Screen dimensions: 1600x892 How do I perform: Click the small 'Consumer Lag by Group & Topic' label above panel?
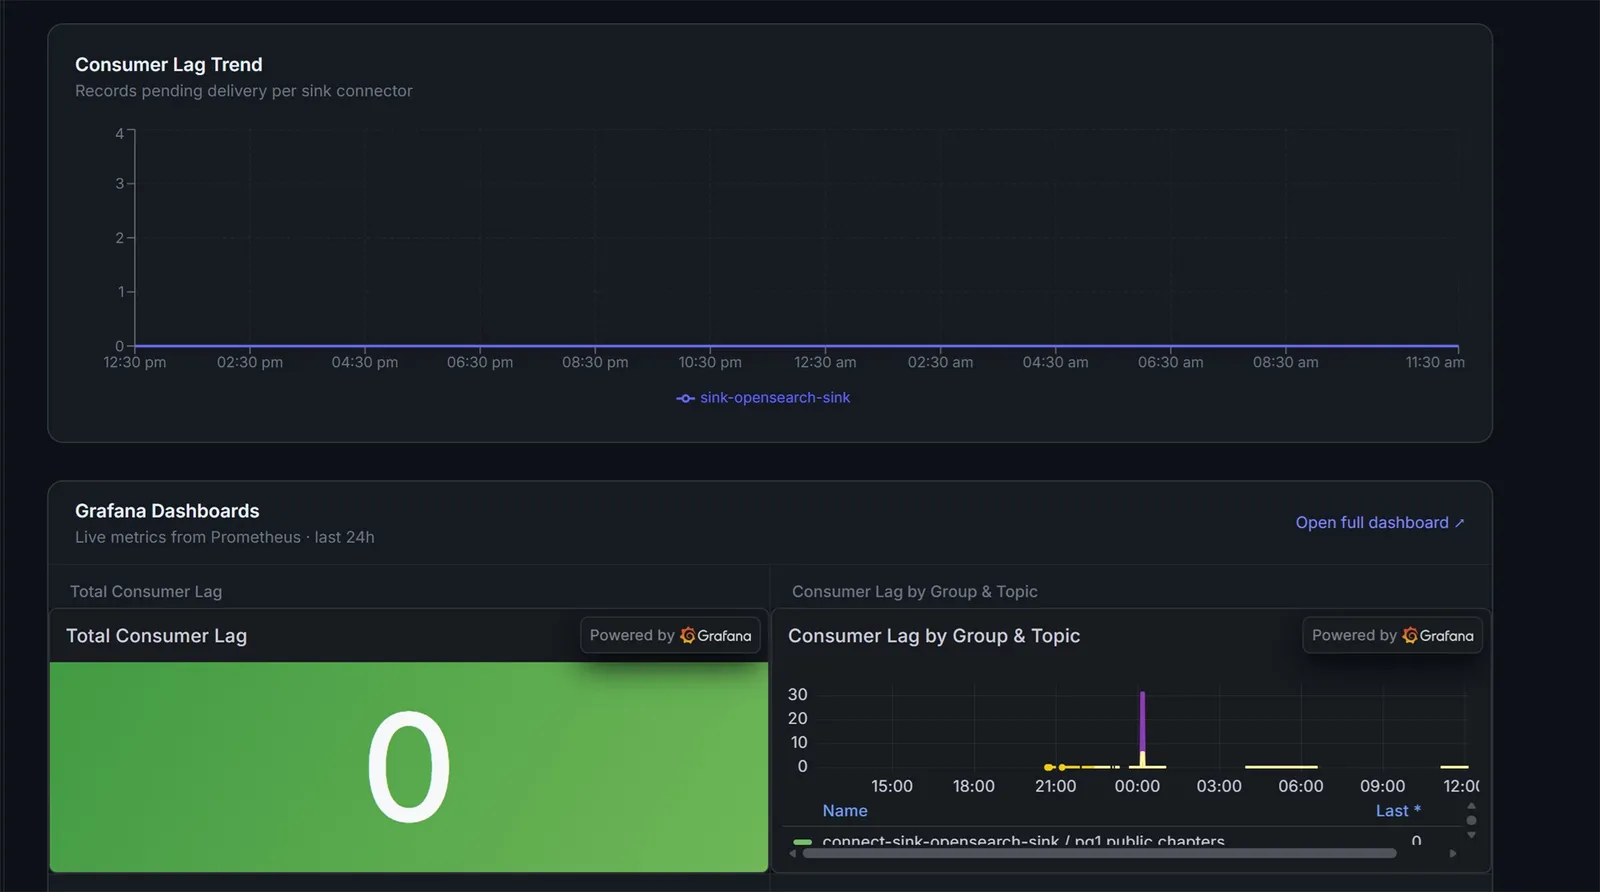click(915, 592)
